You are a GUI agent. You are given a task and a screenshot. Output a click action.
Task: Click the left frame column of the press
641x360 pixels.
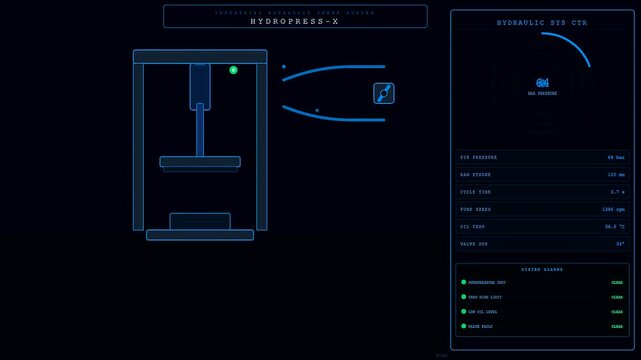[x=139, y=147]
